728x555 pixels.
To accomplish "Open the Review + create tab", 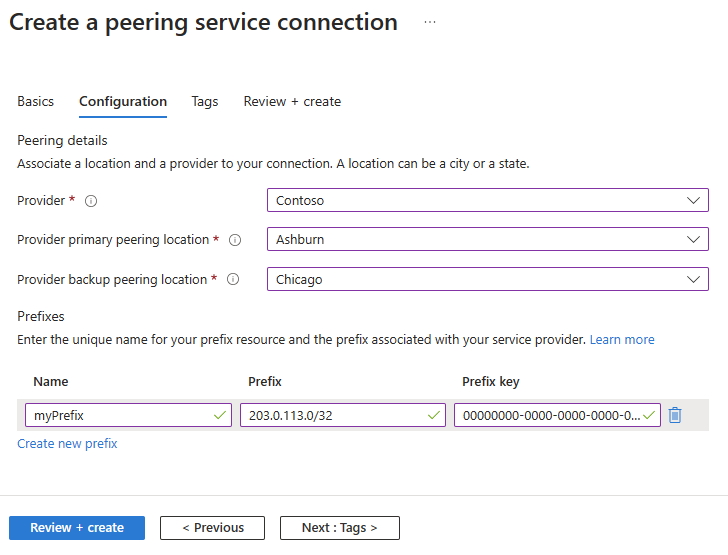I will pos(292,102).
